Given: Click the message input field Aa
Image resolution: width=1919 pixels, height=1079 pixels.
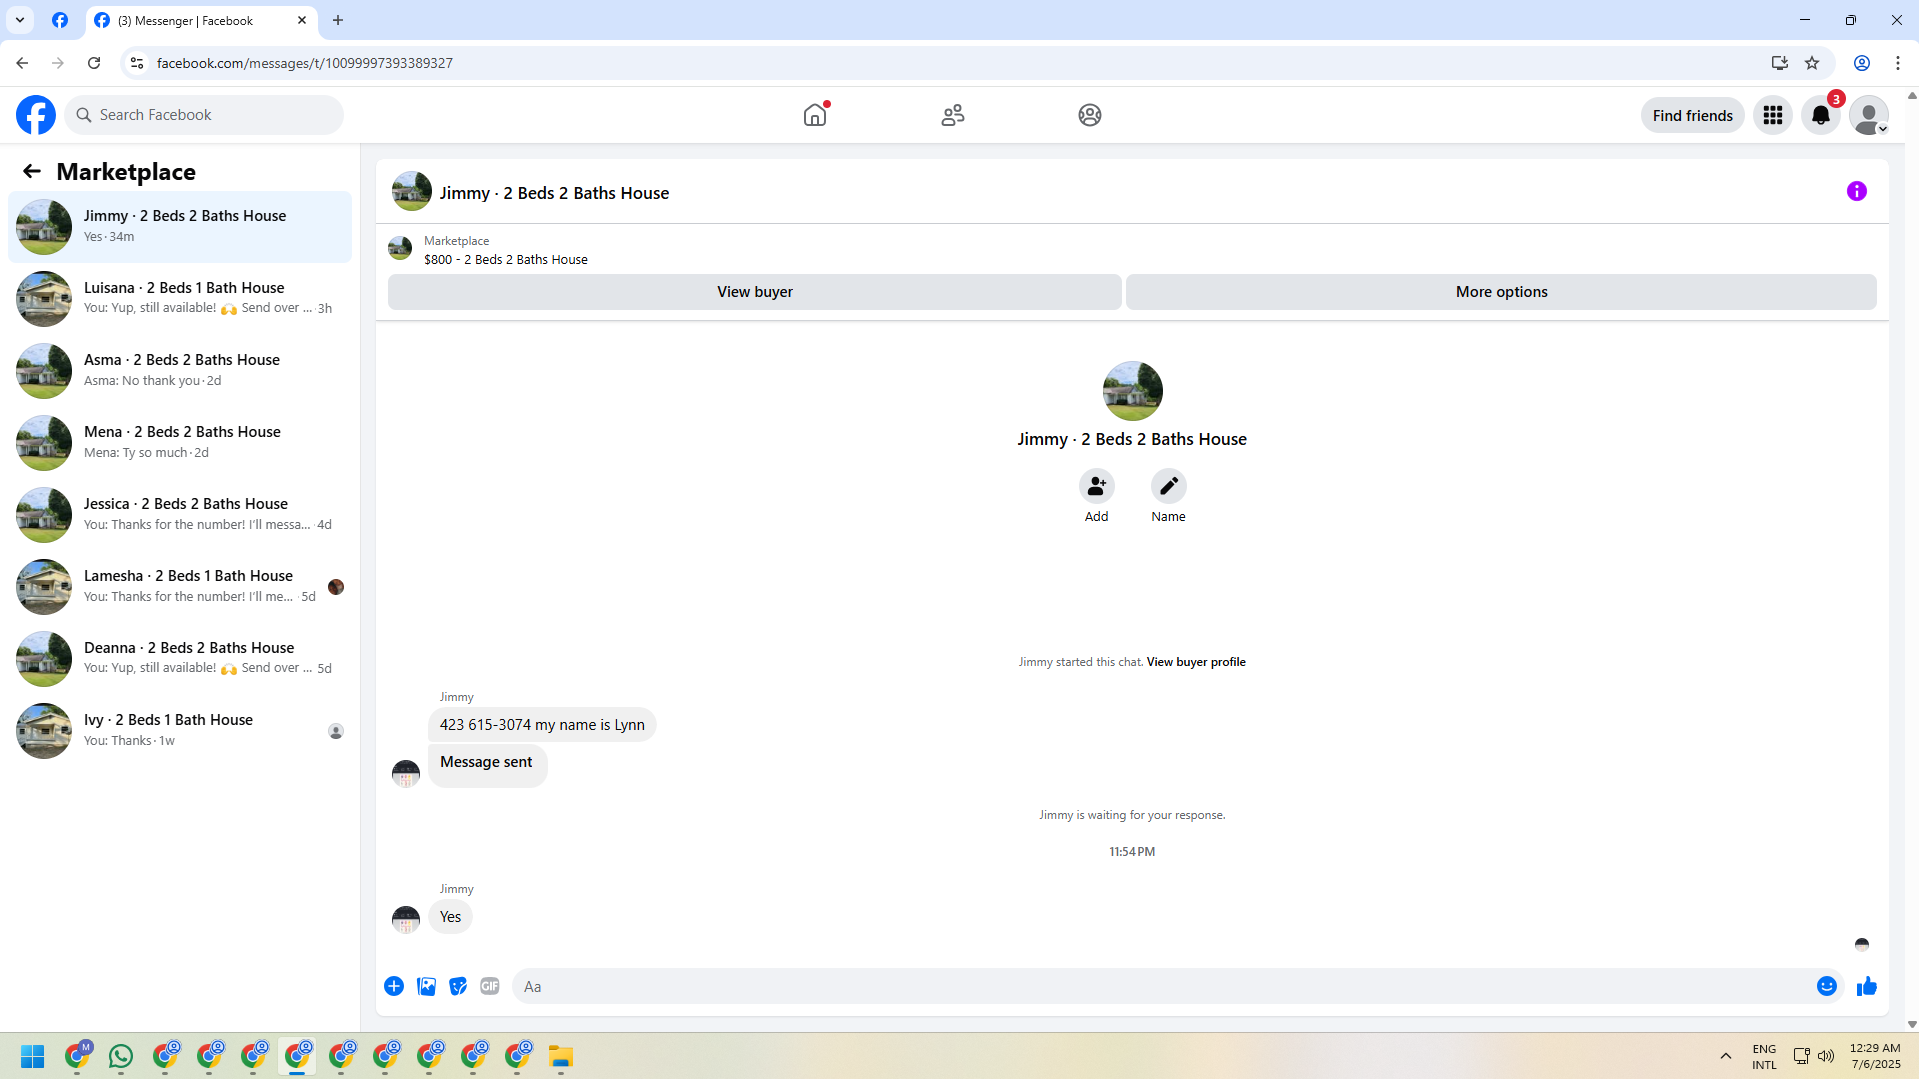Looking at the screenshot, I should (x=1160, y=986).
